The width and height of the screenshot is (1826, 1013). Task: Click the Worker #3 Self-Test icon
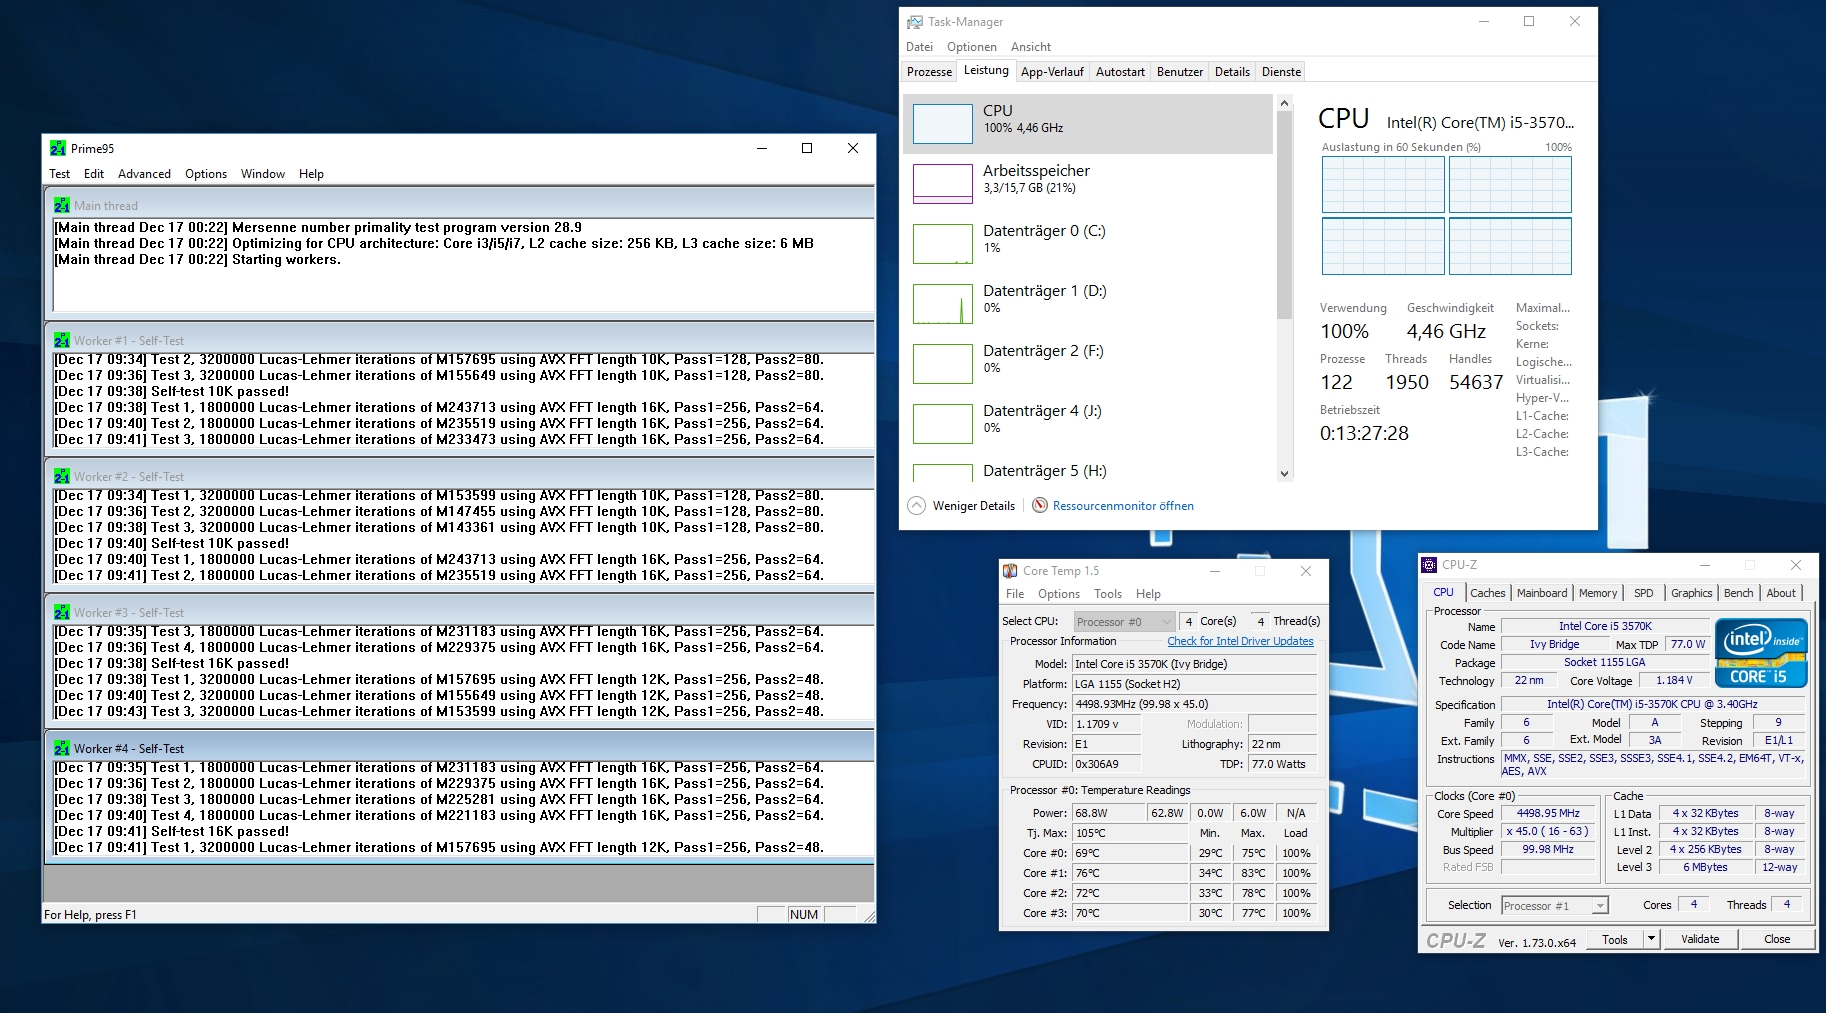point(62,612)
